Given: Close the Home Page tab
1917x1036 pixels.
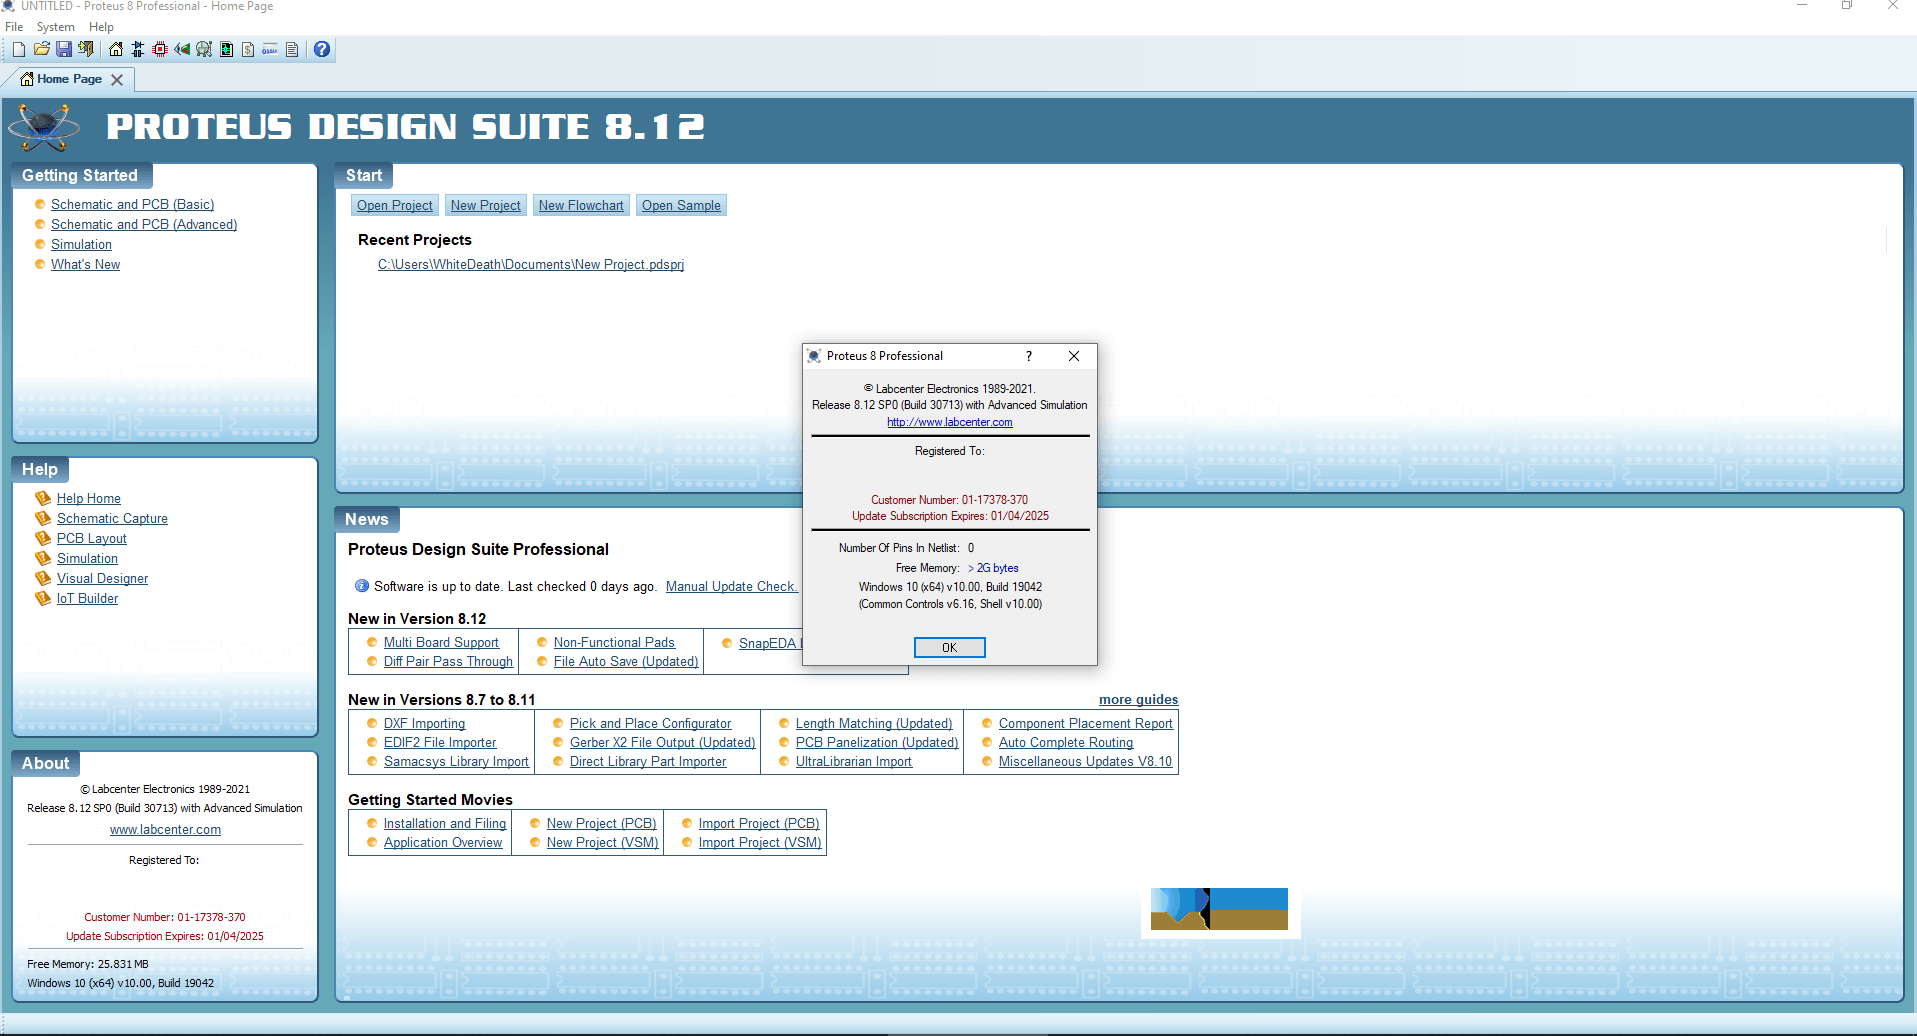Looking at the screenshot, I should pyautogui.click(x=117, y=80).
